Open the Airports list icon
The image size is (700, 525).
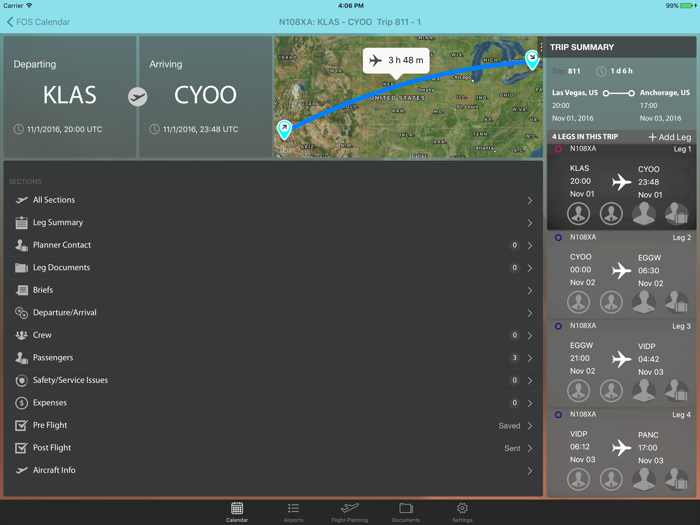[x=293, y=509]
